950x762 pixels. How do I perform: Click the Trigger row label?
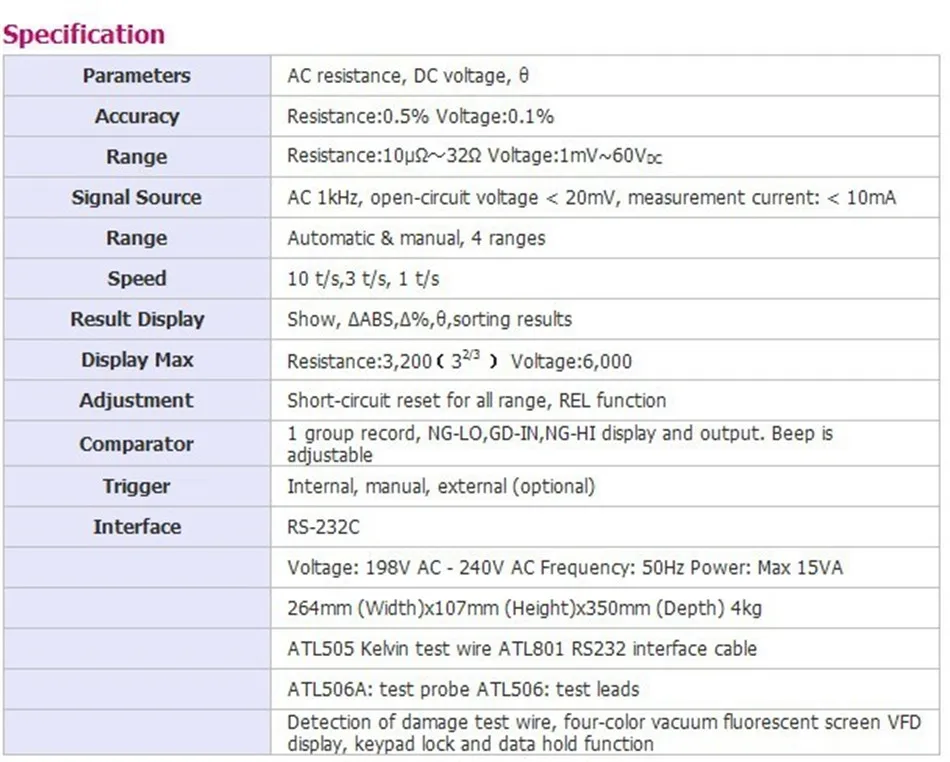click(136, 487)
